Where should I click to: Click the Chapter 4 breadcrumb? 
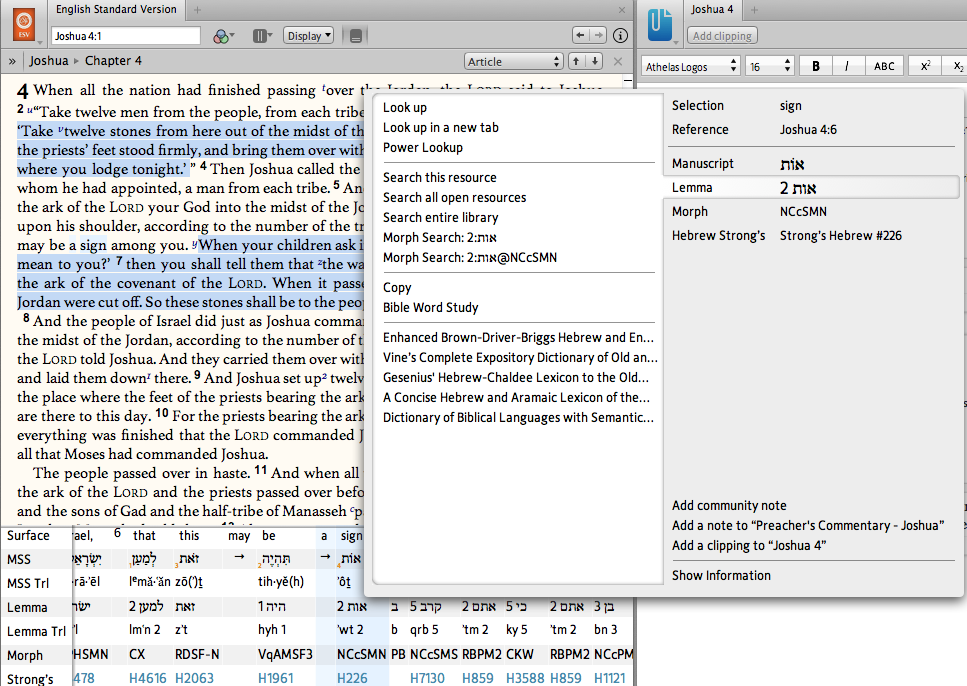click(113, 60)
